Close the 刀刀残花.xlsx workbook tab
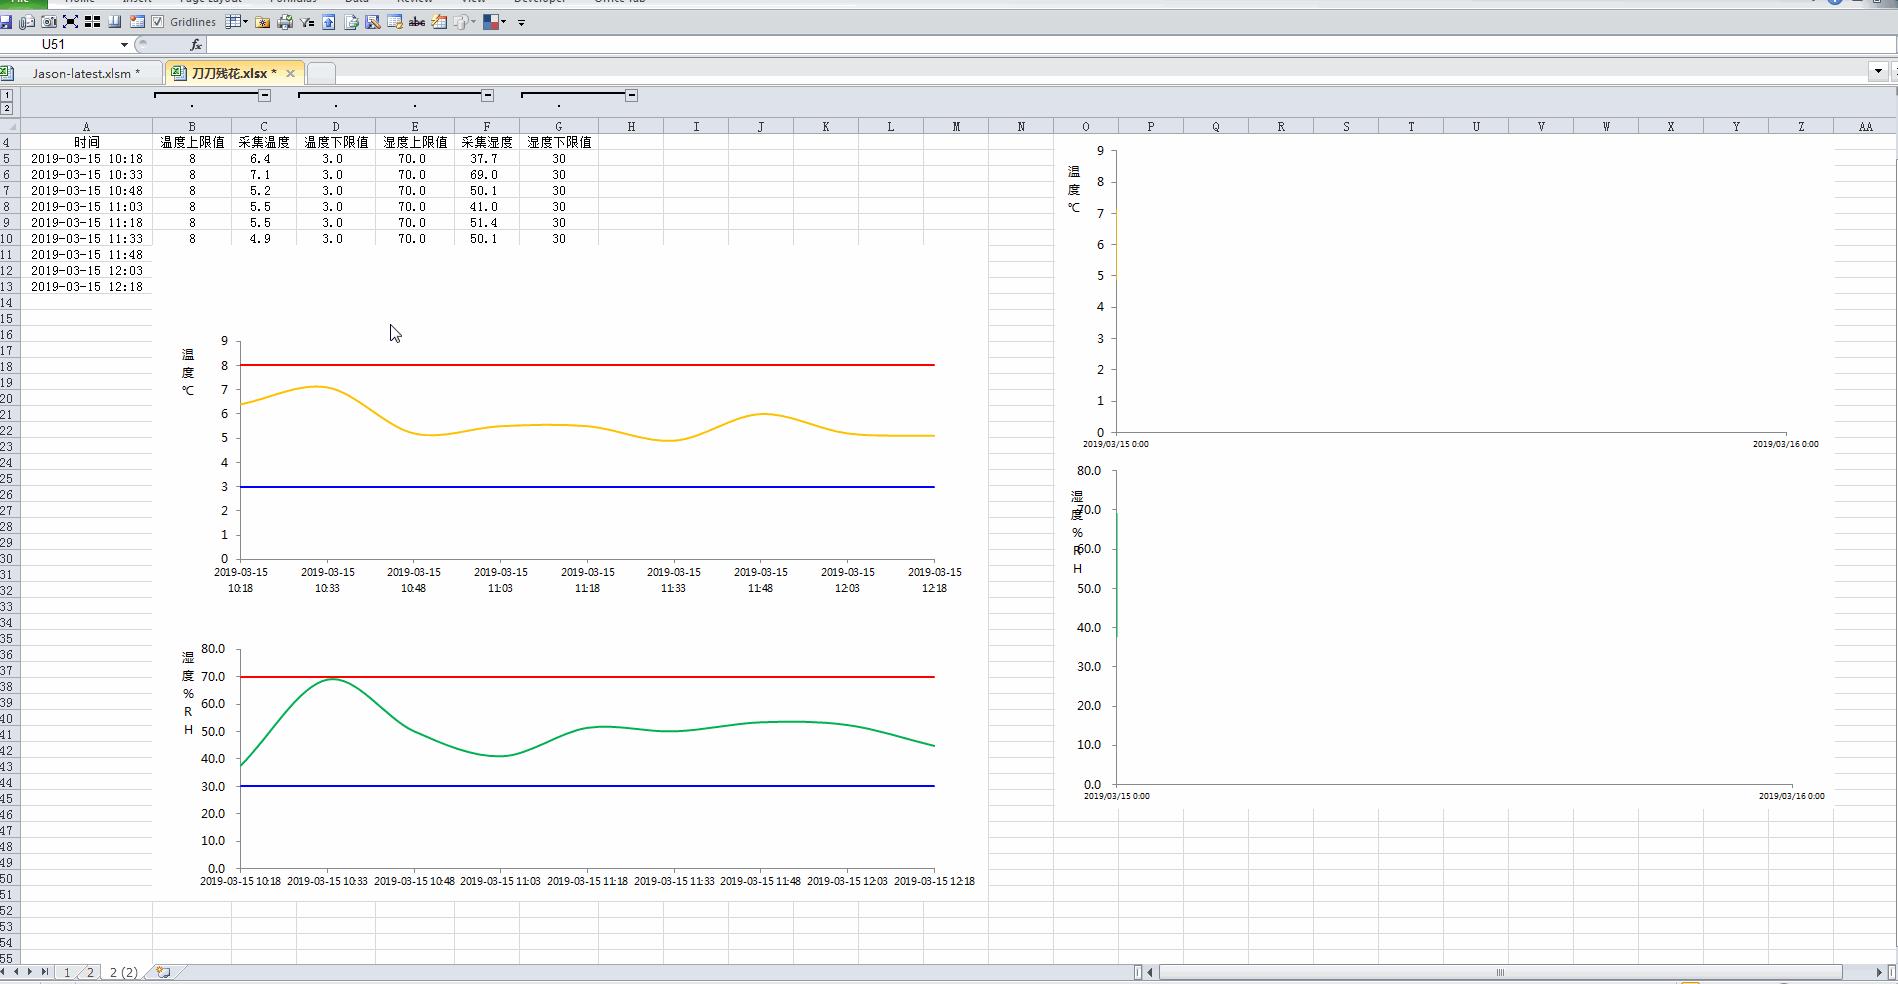Viewport: 1898px width, 984px height. (290, 73)
